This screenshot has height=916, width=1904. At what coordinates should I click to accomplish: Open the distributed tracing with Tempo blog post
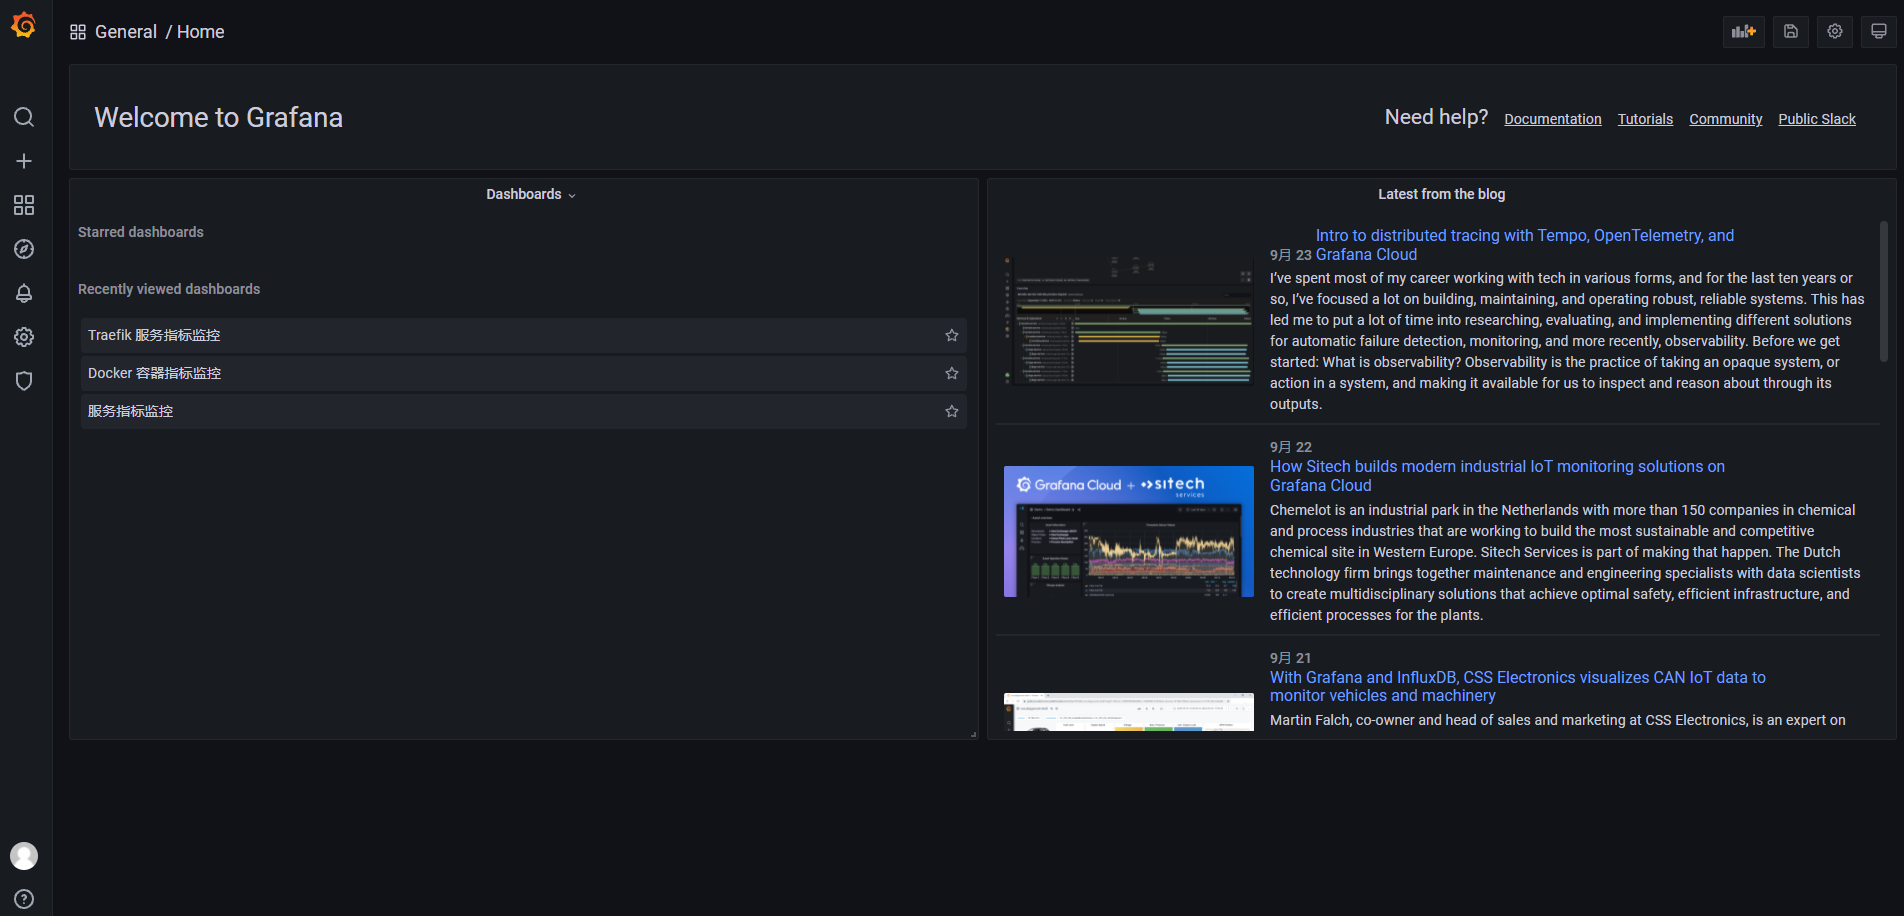(1524, 245)
